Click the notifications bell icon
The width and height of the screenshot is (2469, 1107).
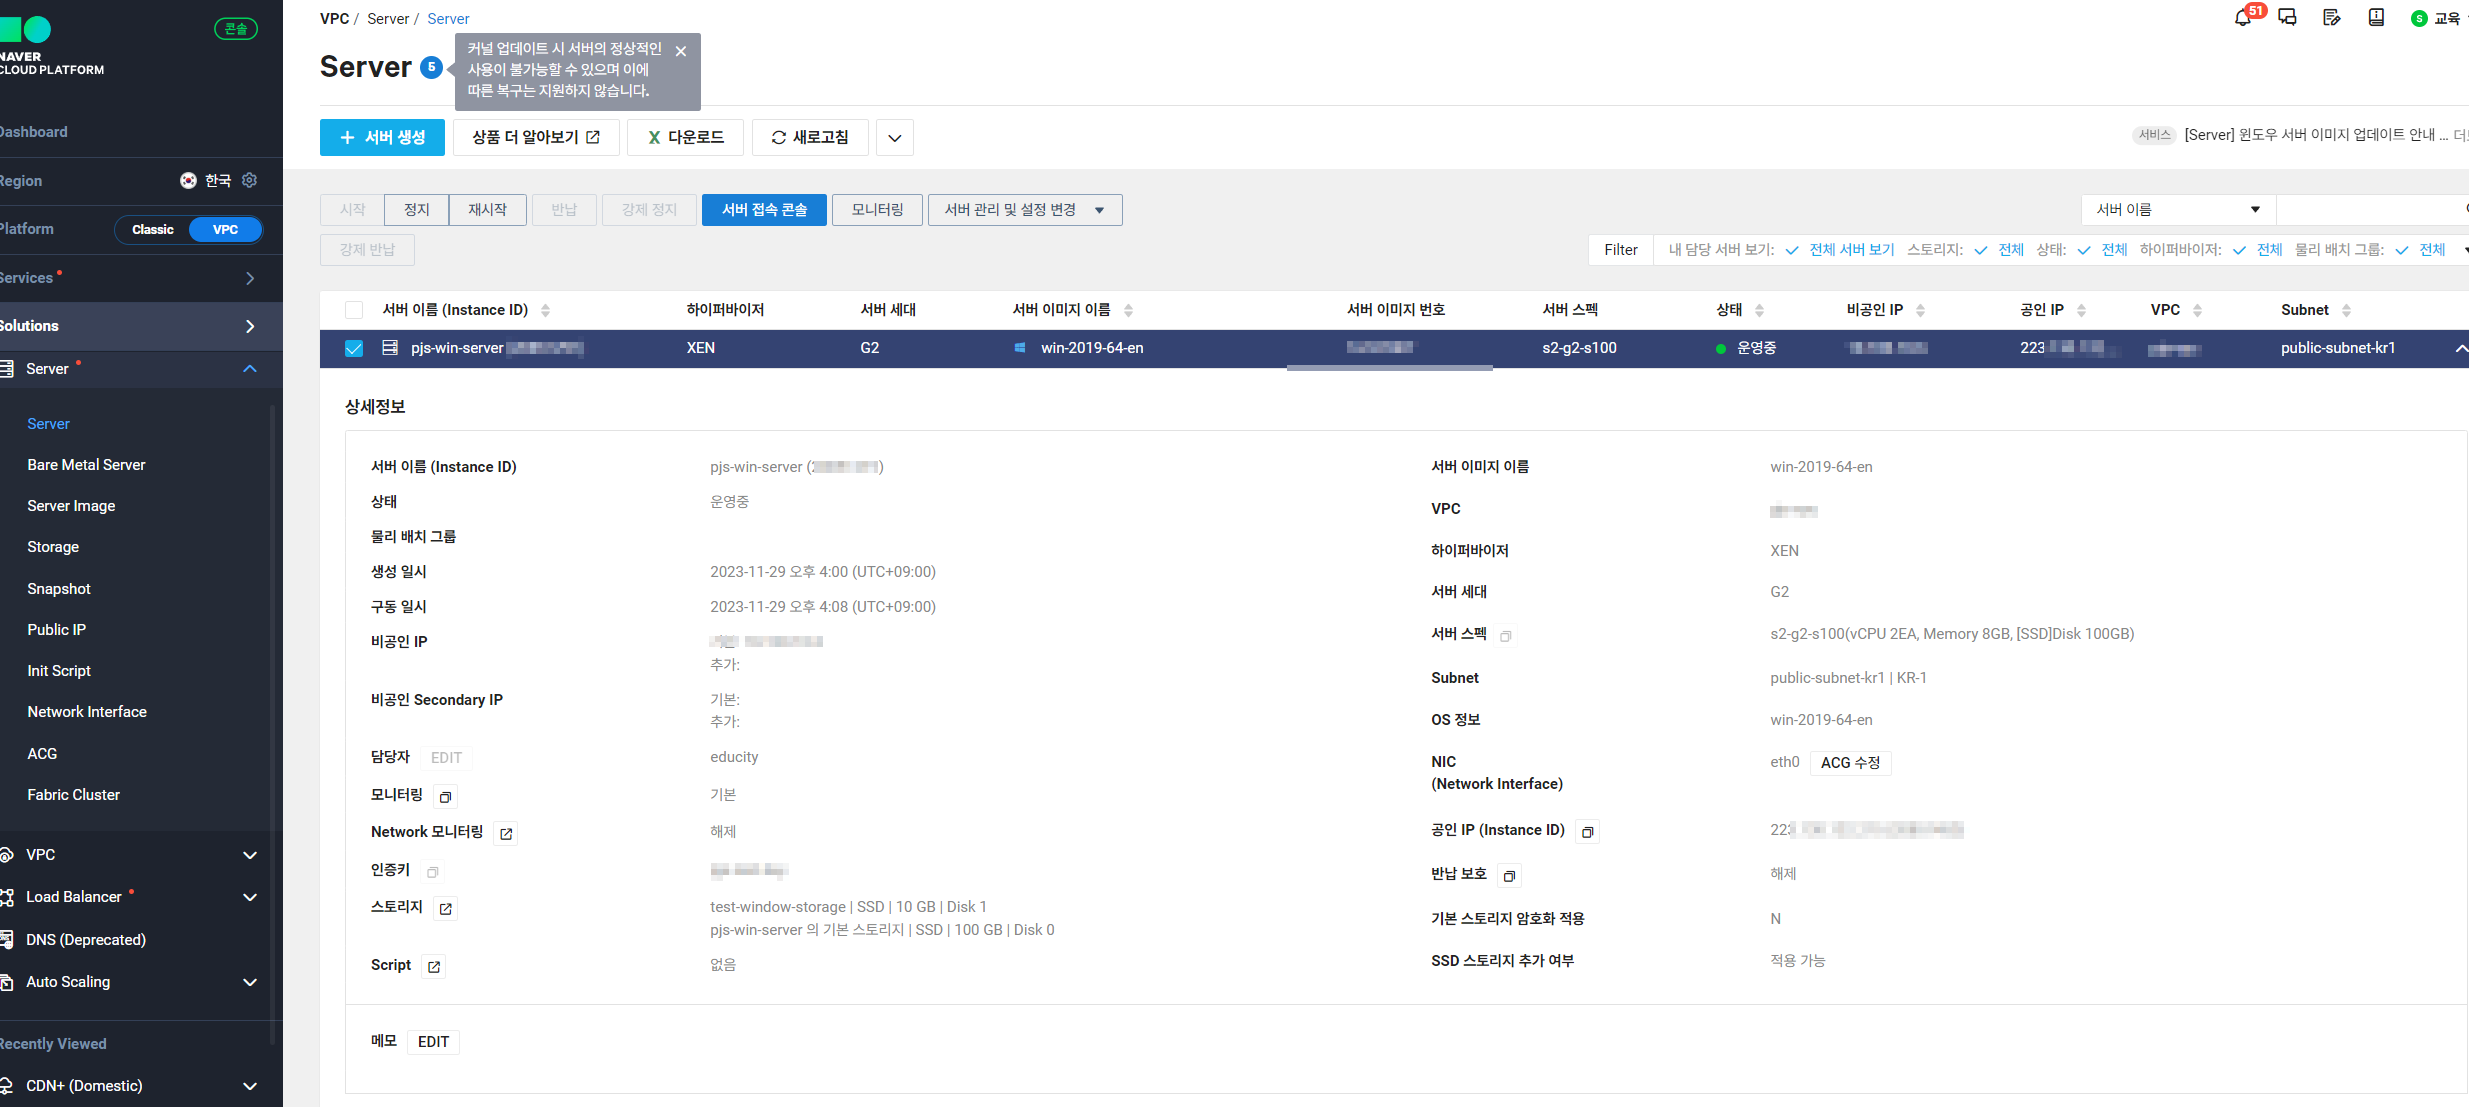coord(2243,18)
